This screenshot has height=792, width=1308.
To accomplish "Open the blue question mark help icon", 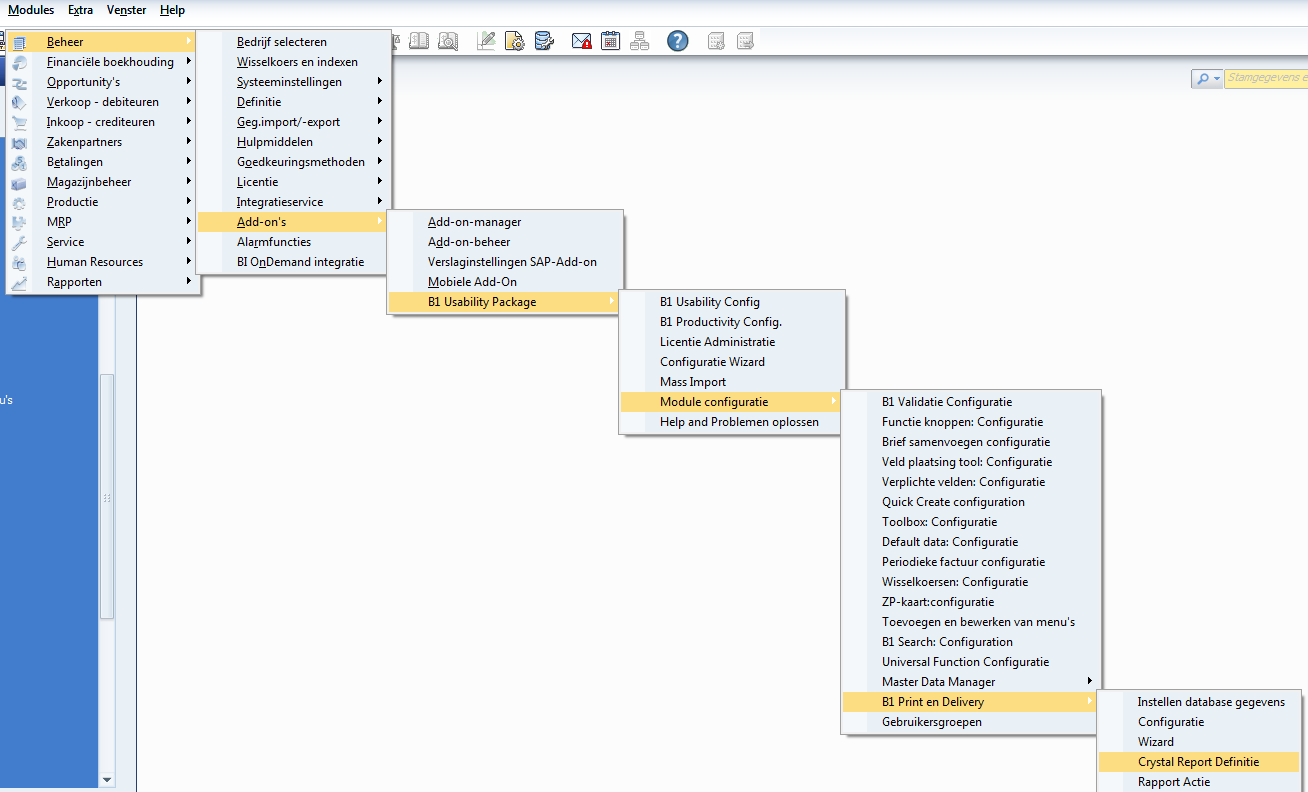I will pos(678,41).
